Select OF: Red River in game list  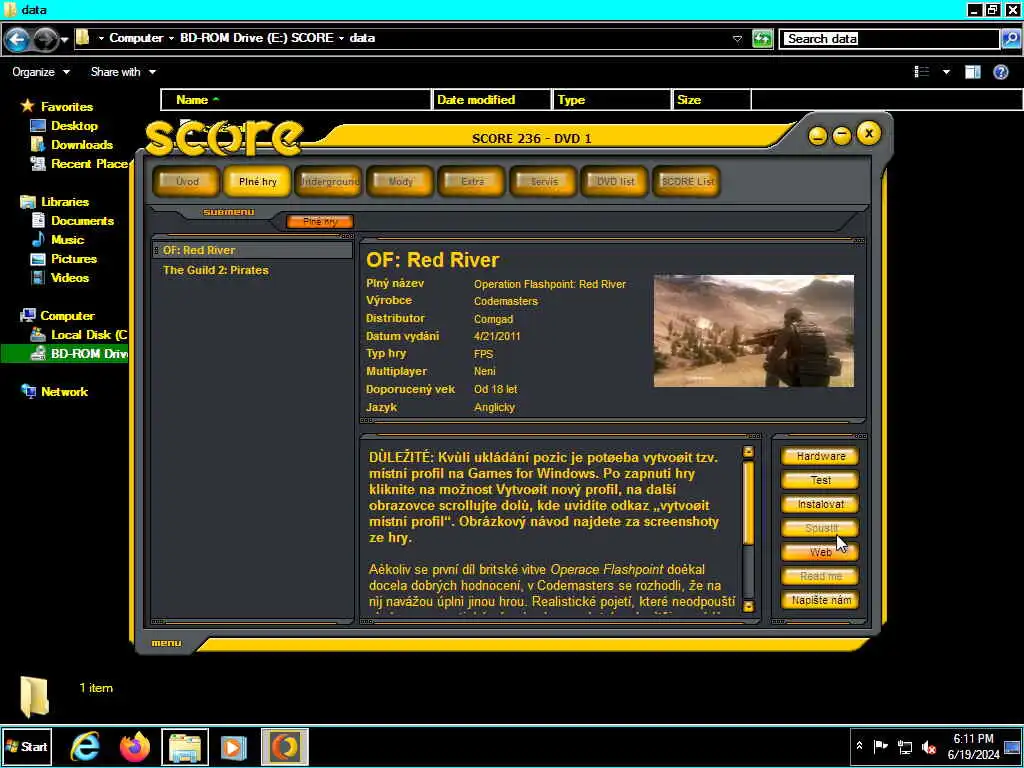(x=253, y=250)
